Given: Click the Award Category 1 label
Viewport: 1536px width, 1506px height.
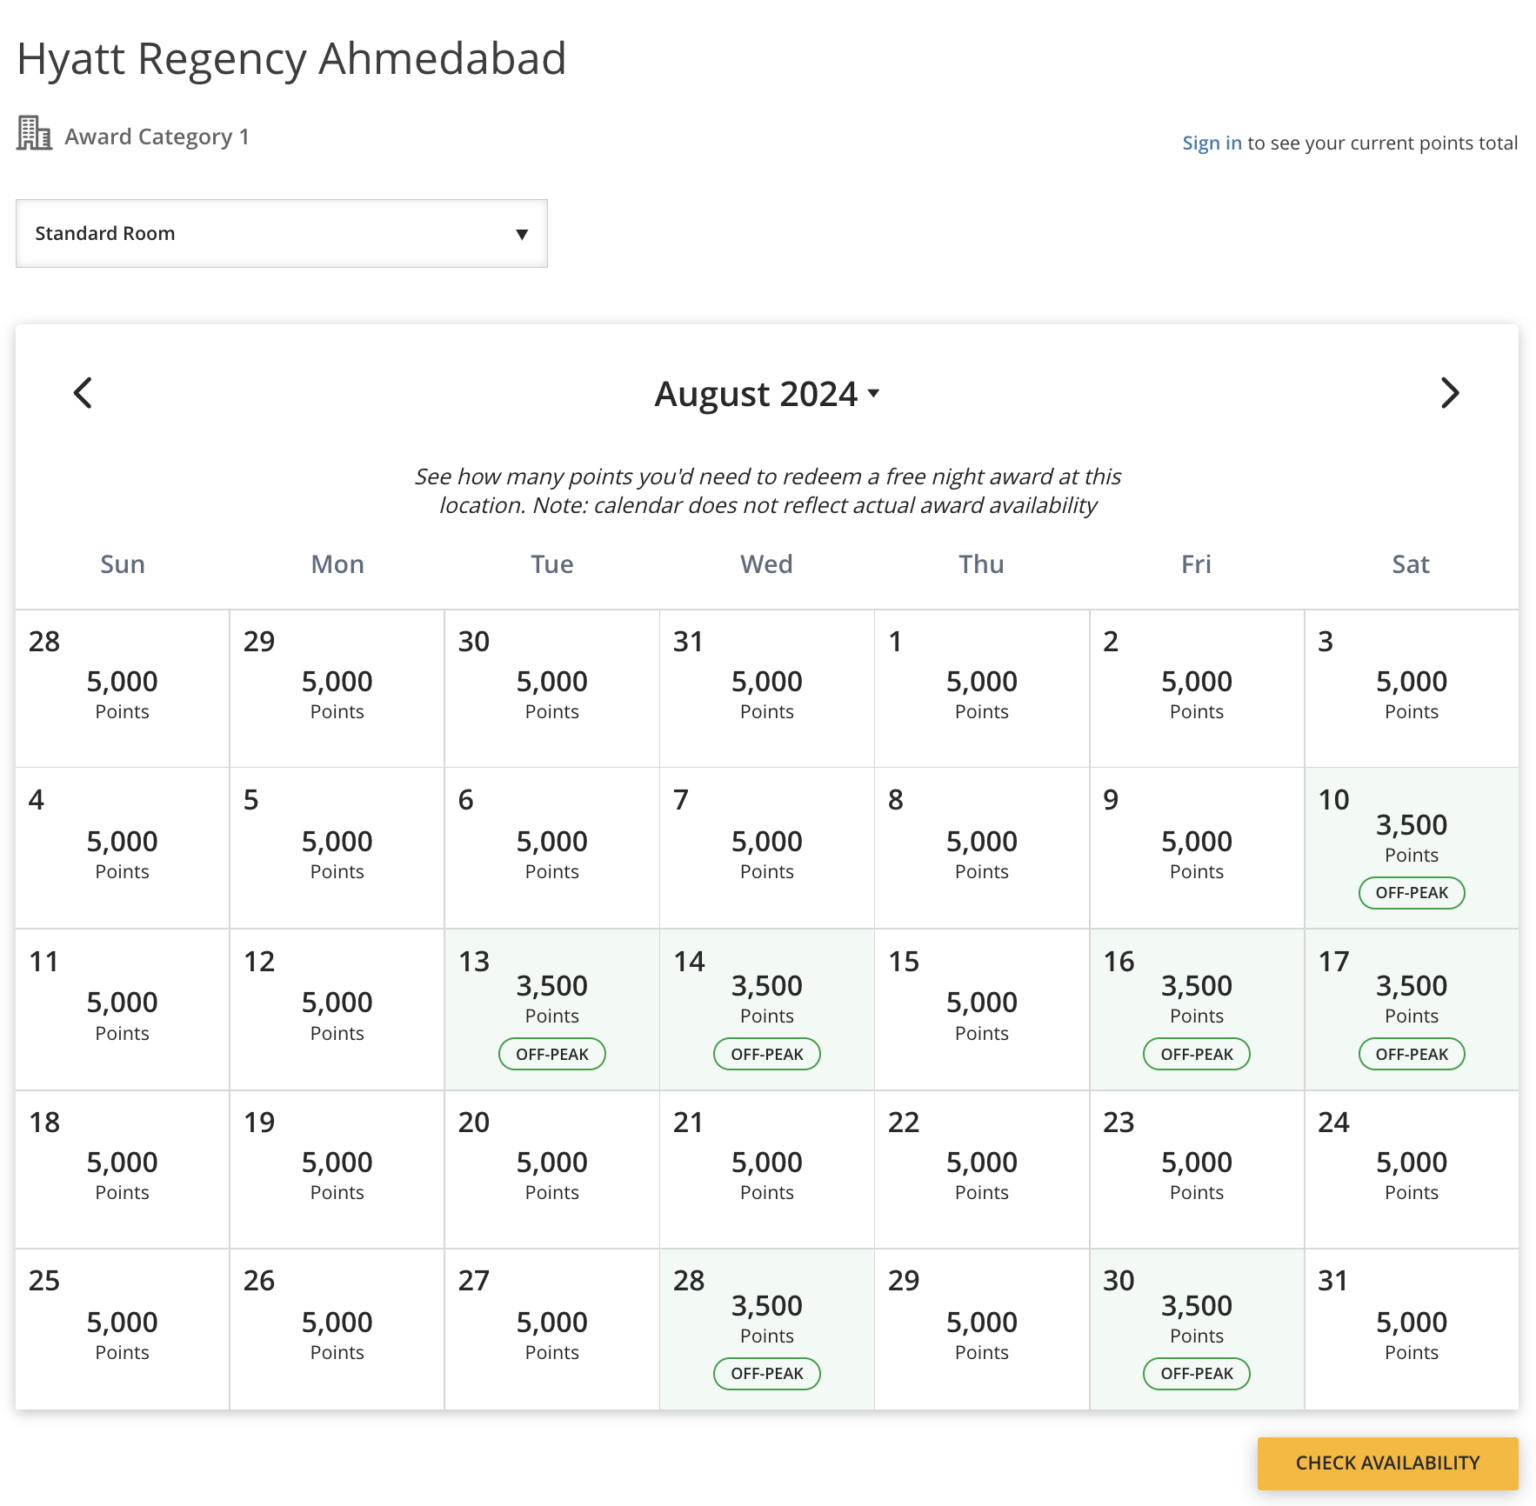Looking at the screenshot, I should tap(157, 137).
